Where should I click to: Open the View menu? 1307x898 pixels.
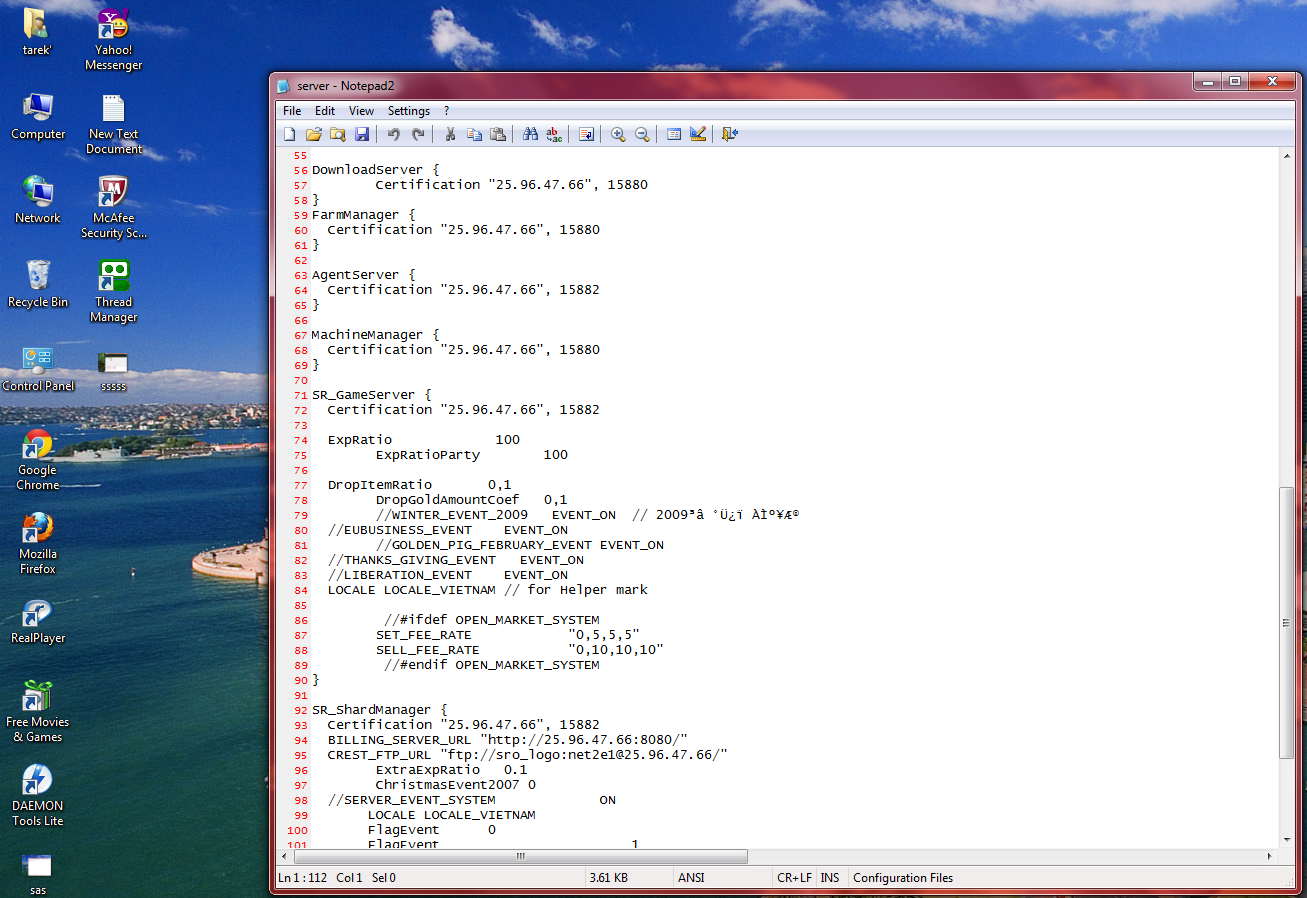361,111
